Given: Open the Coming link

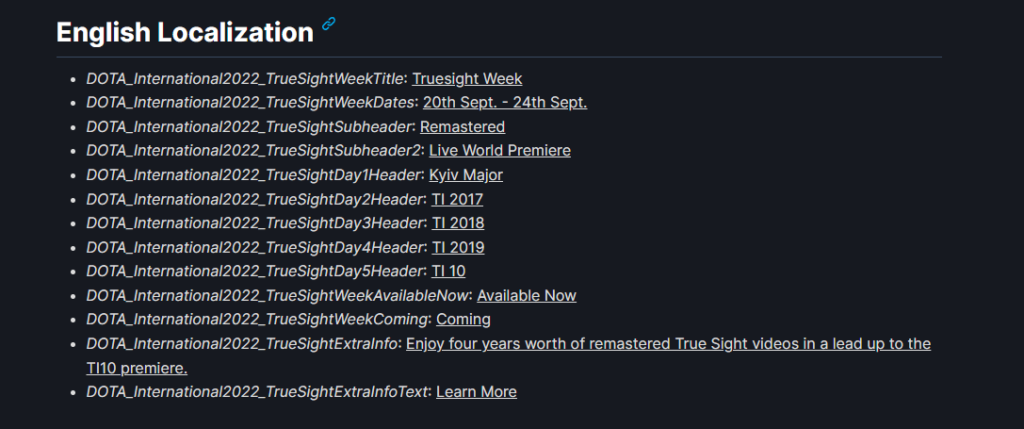Looking at the screenshot, I should point(463,319).
